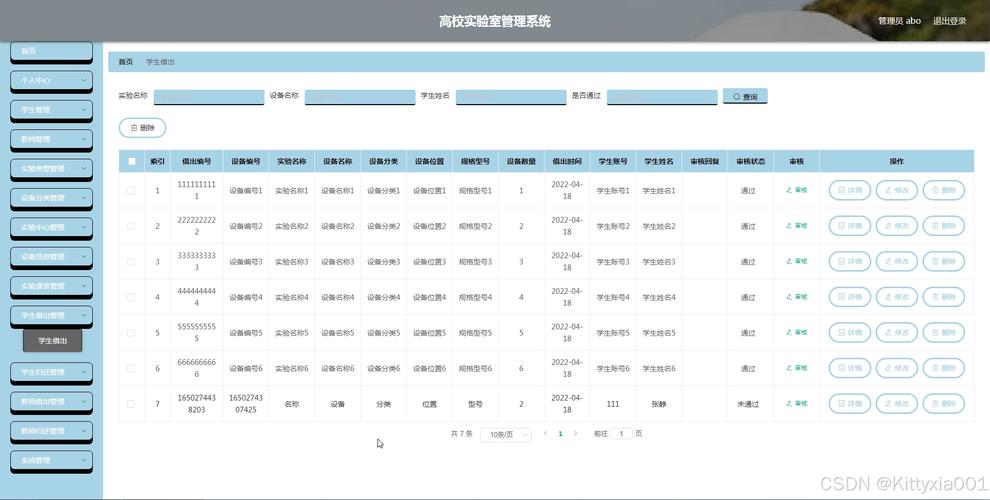
Task: Click the 查询 search button
Action: point(745,97)
